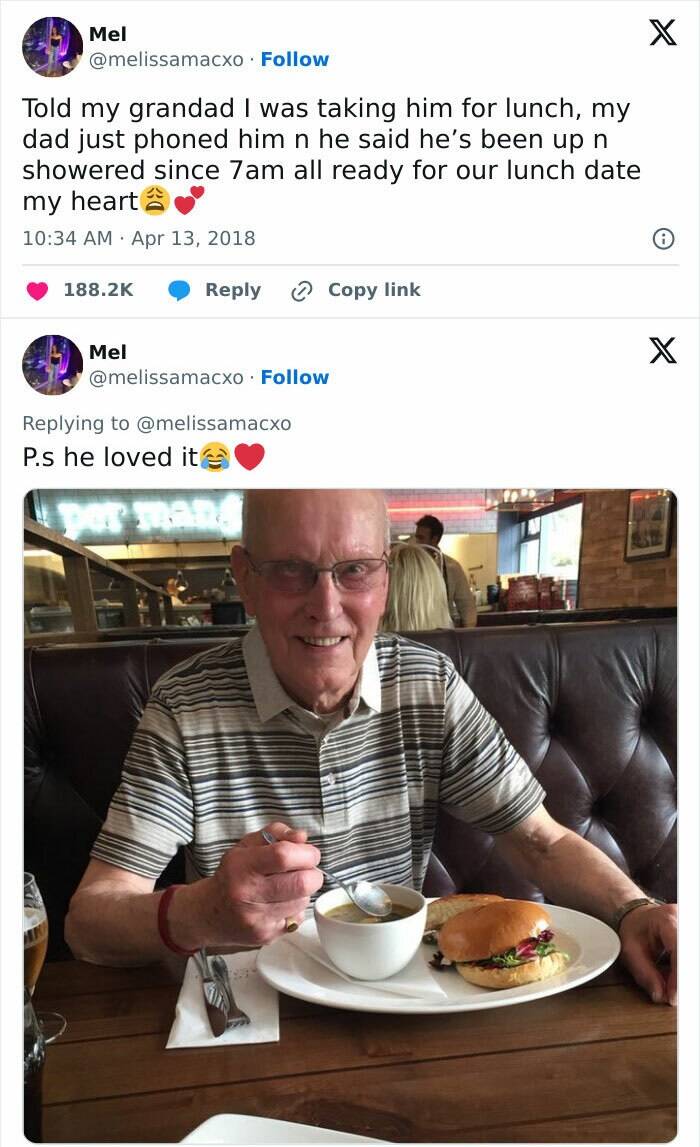Click the Replying to @melissamacxo mention

pos(214,424)
